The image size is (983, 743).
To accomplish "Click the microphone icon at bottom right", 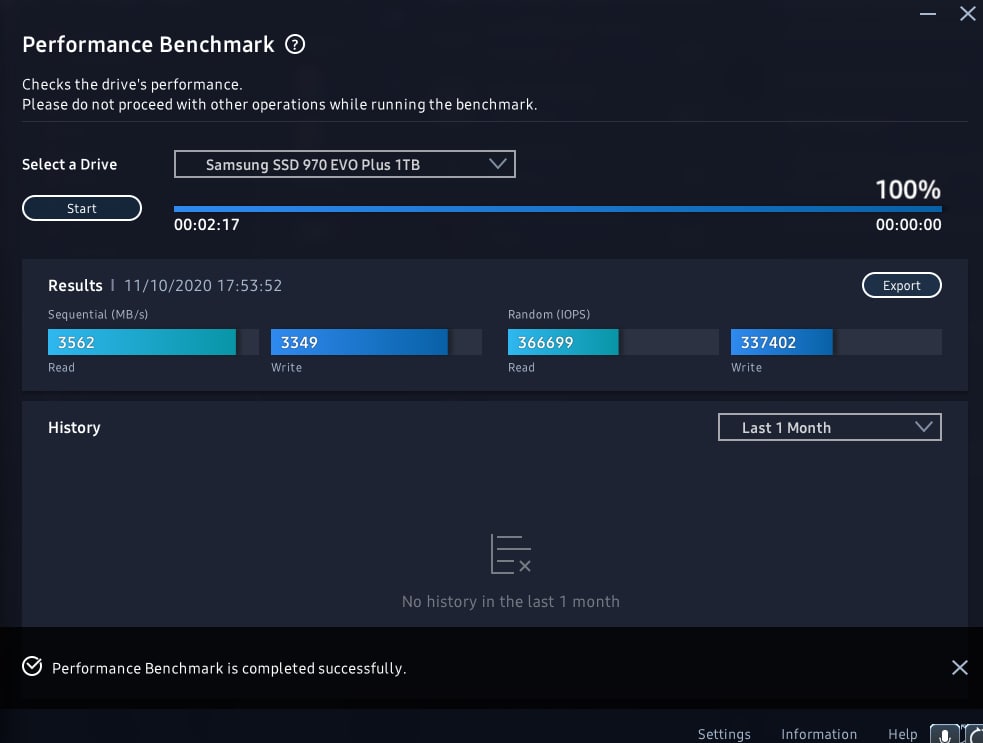I will coord(944,734).
